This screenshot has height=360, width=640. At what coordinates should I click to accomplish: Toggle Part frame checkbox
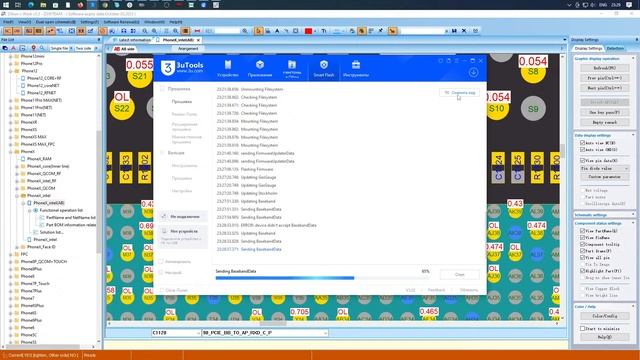pos(582,251)
